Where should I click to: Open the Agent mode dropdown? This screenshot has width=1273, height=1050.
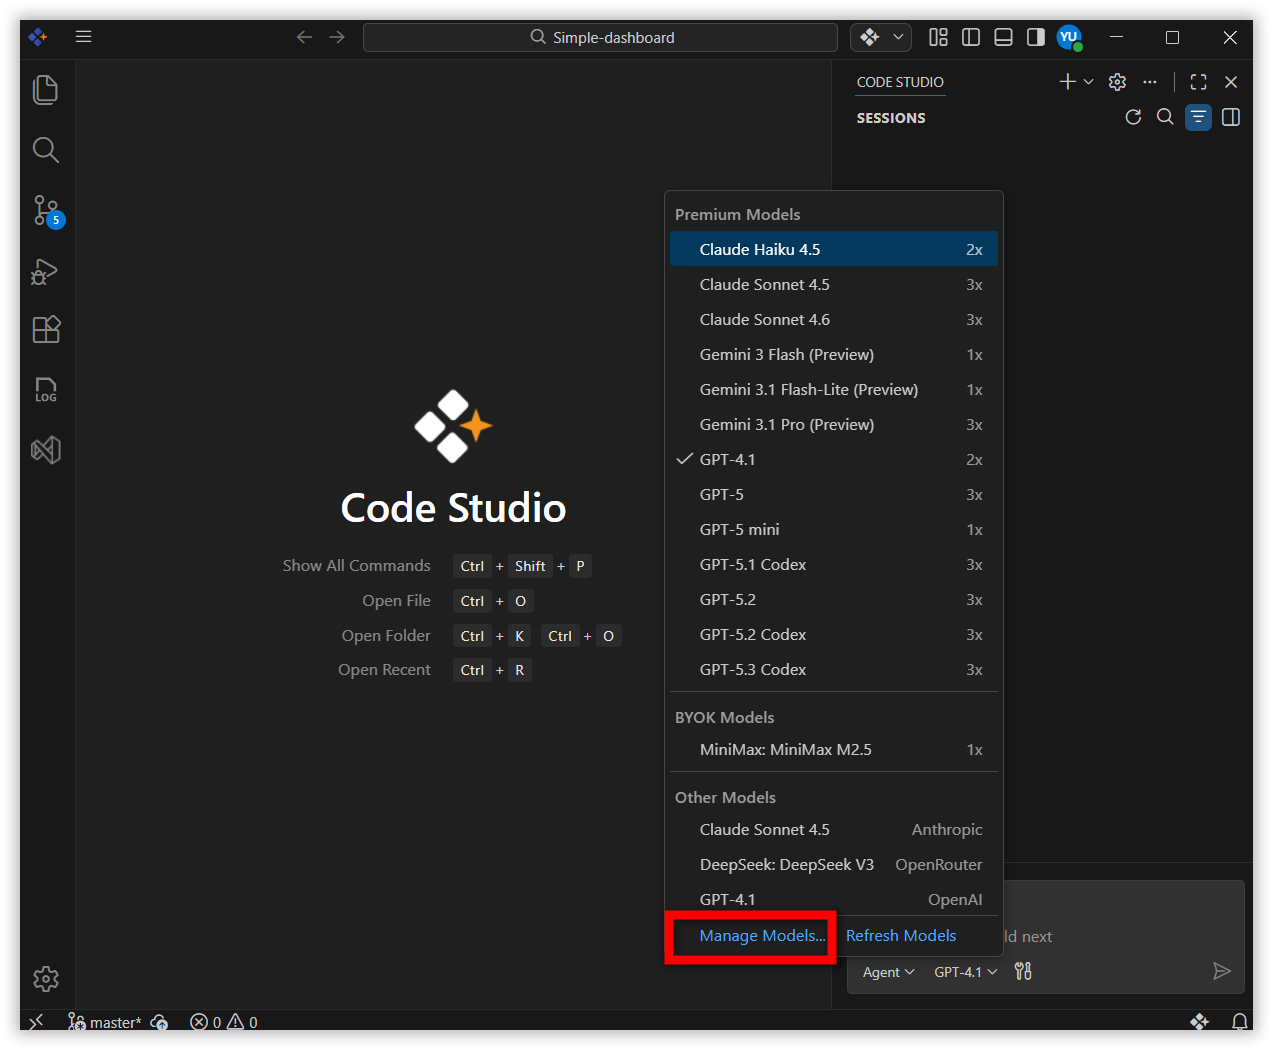point(888,972)
